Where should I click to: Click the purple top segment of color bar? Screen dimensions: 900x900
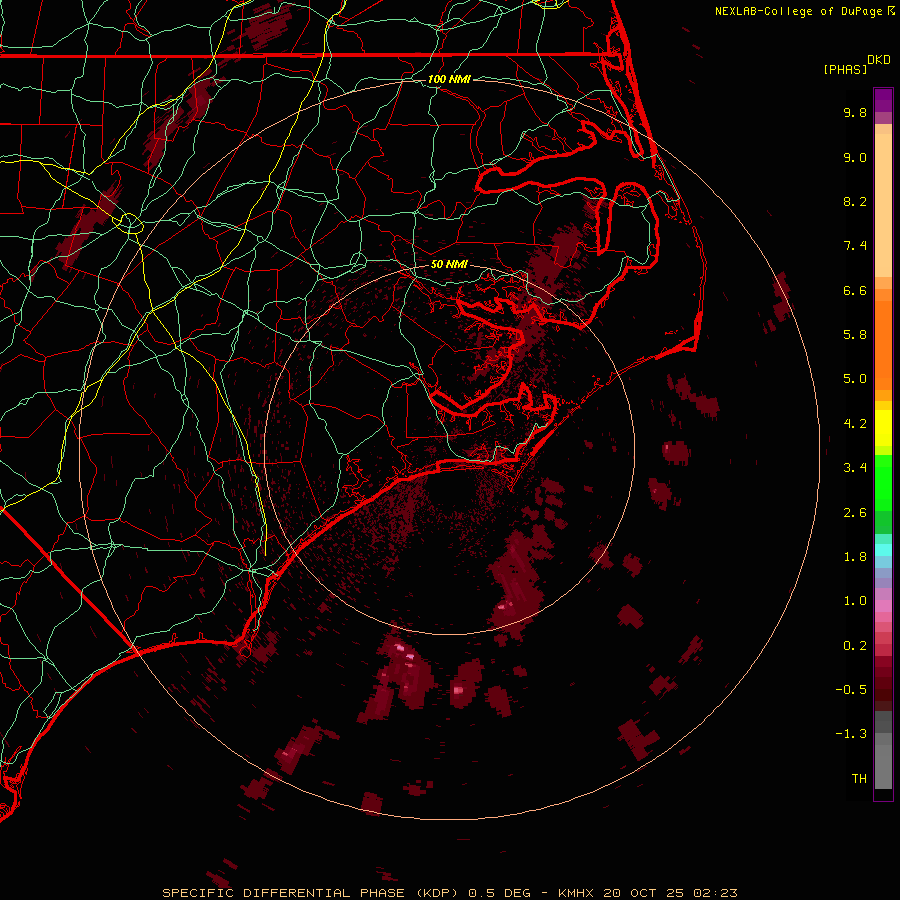pyautogui.click(x=883, y=100)
